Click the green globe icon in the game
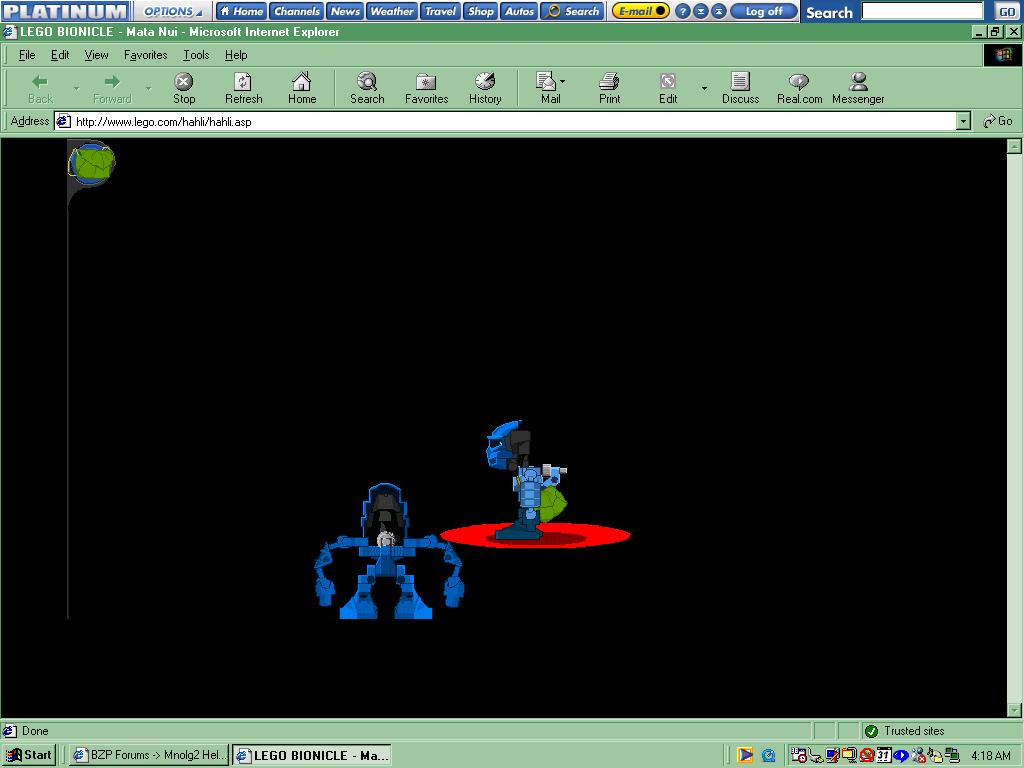Image resolution: width=1024 pixels, height=768 pixels. (x=91, y=163)
